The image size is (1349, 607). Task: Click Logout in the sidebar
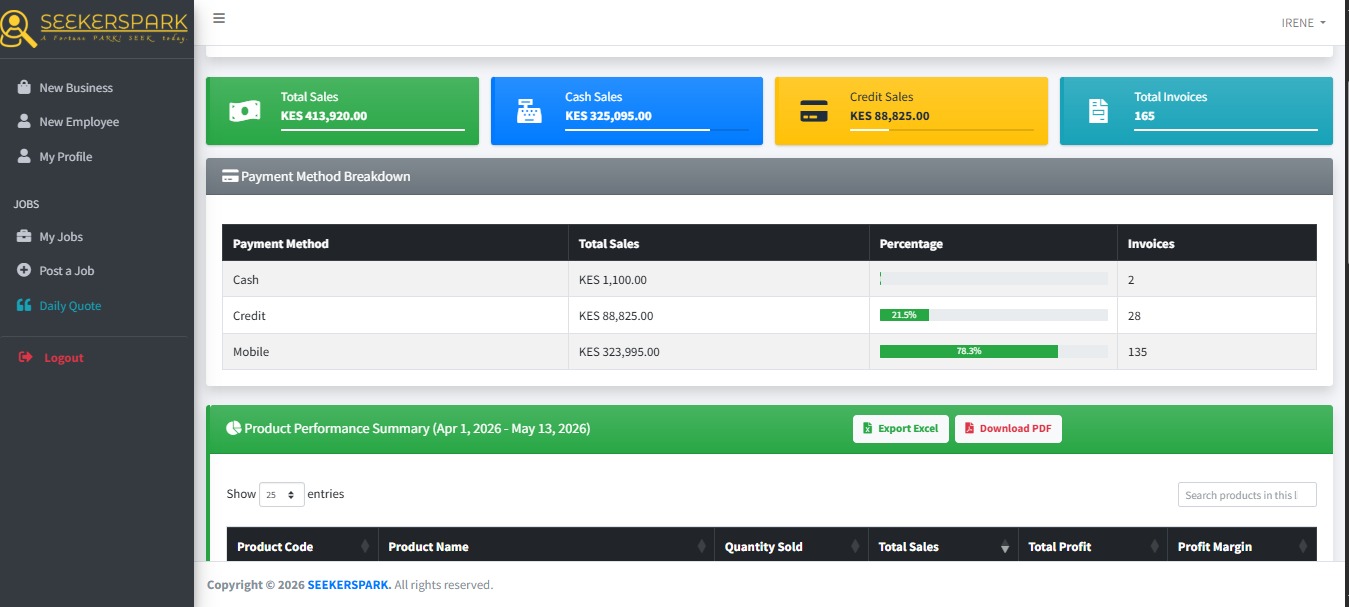pos(97,357)
